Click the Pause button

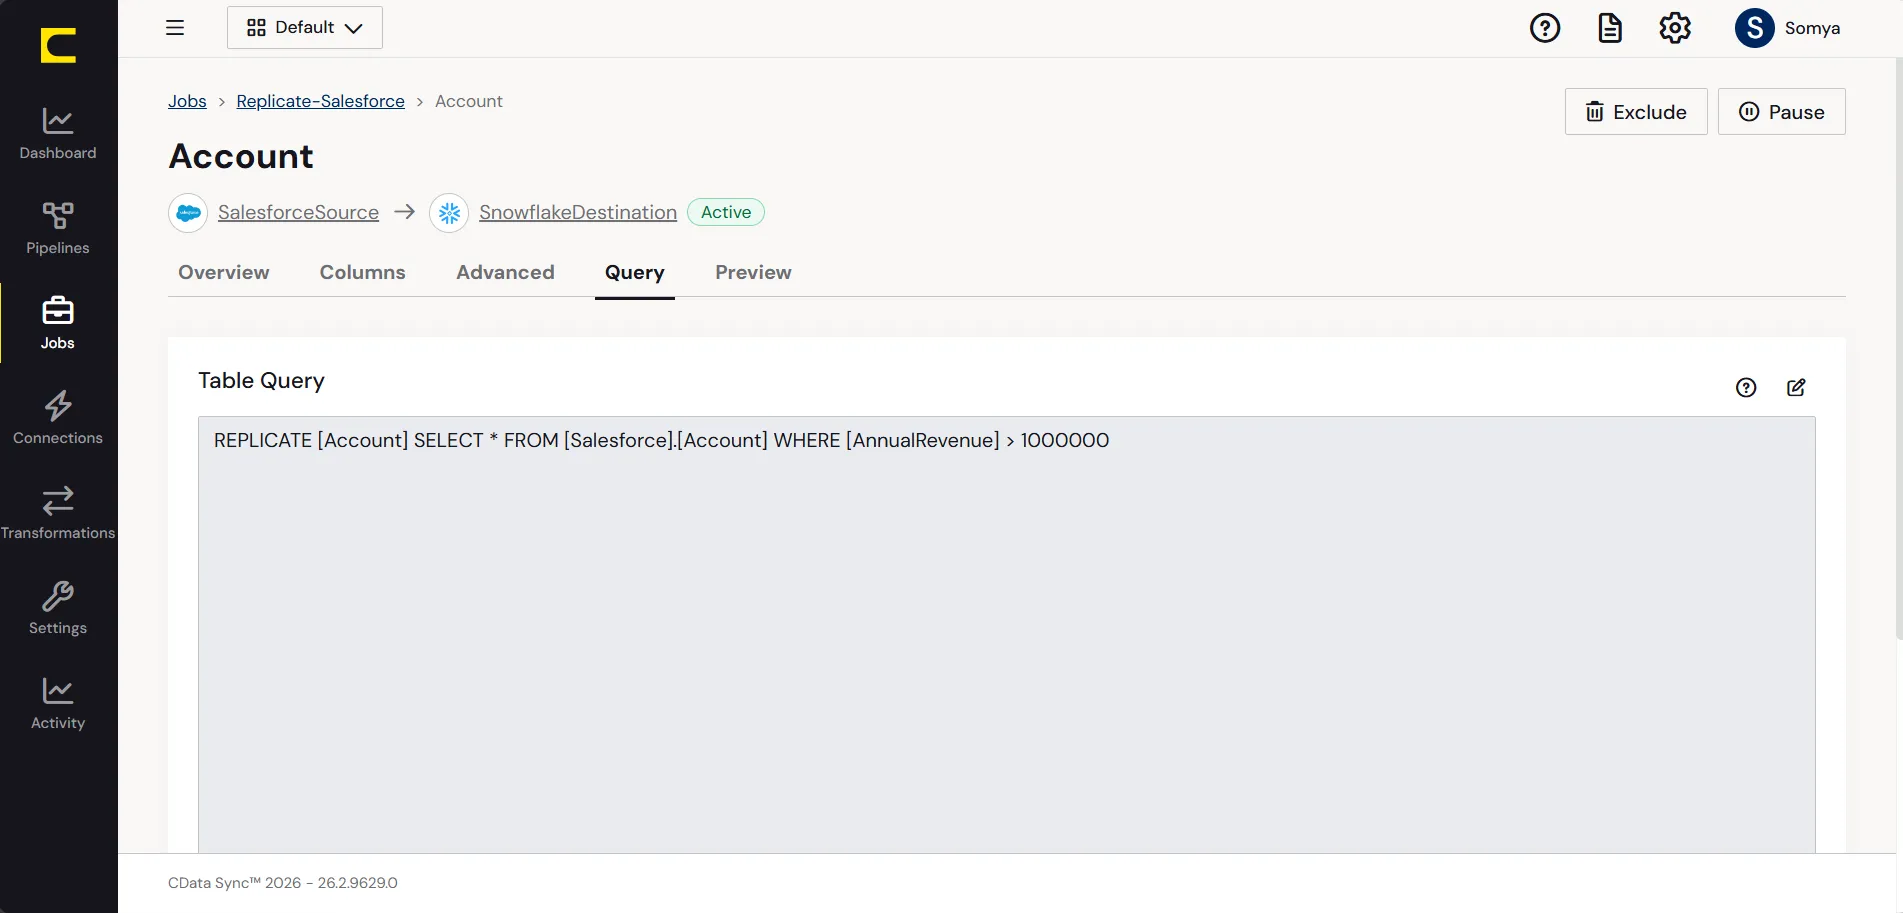[x=1782, y=112]
